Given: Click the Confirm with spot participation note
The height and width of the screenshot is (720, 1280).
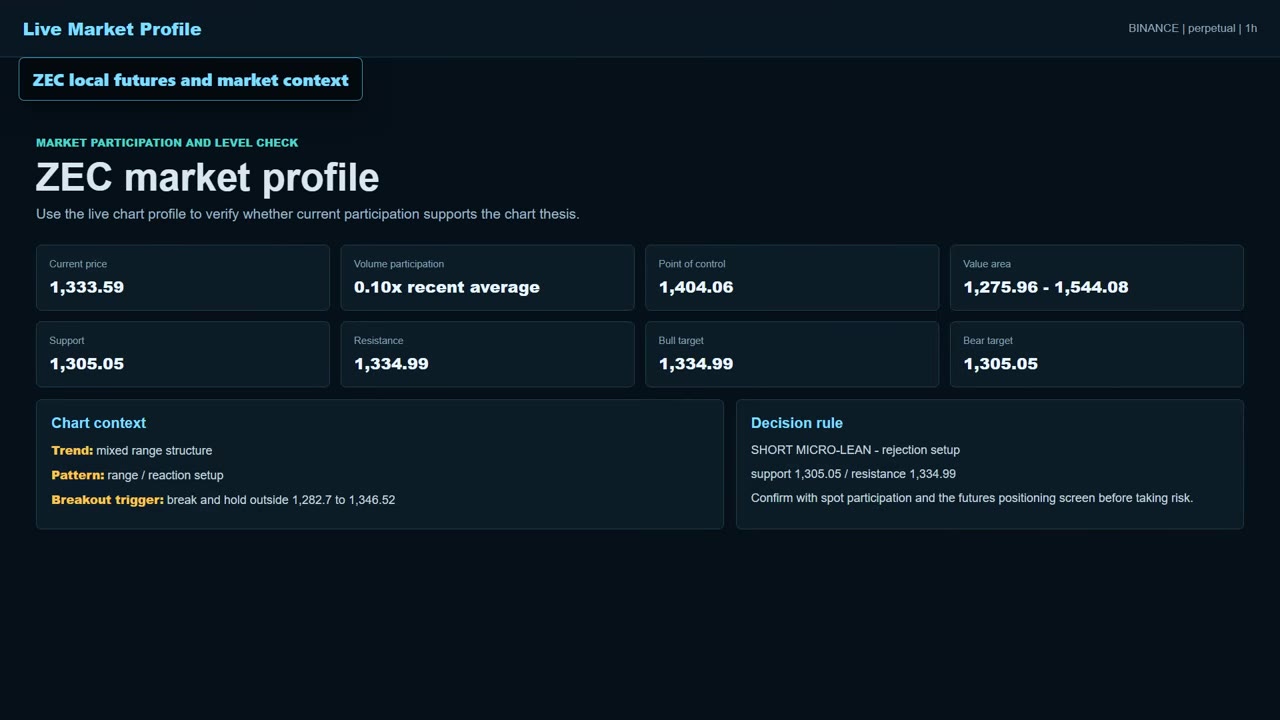Looking at the screenshot, I should click(x=972, y=498).
